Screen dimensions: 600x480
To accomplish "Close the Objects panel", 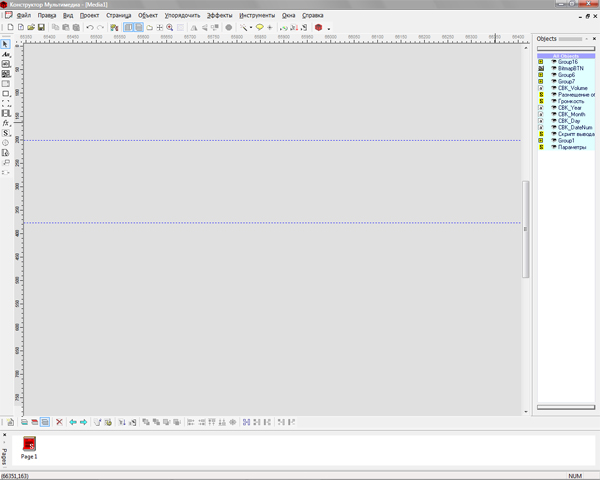I will click(x=594, y=39).
